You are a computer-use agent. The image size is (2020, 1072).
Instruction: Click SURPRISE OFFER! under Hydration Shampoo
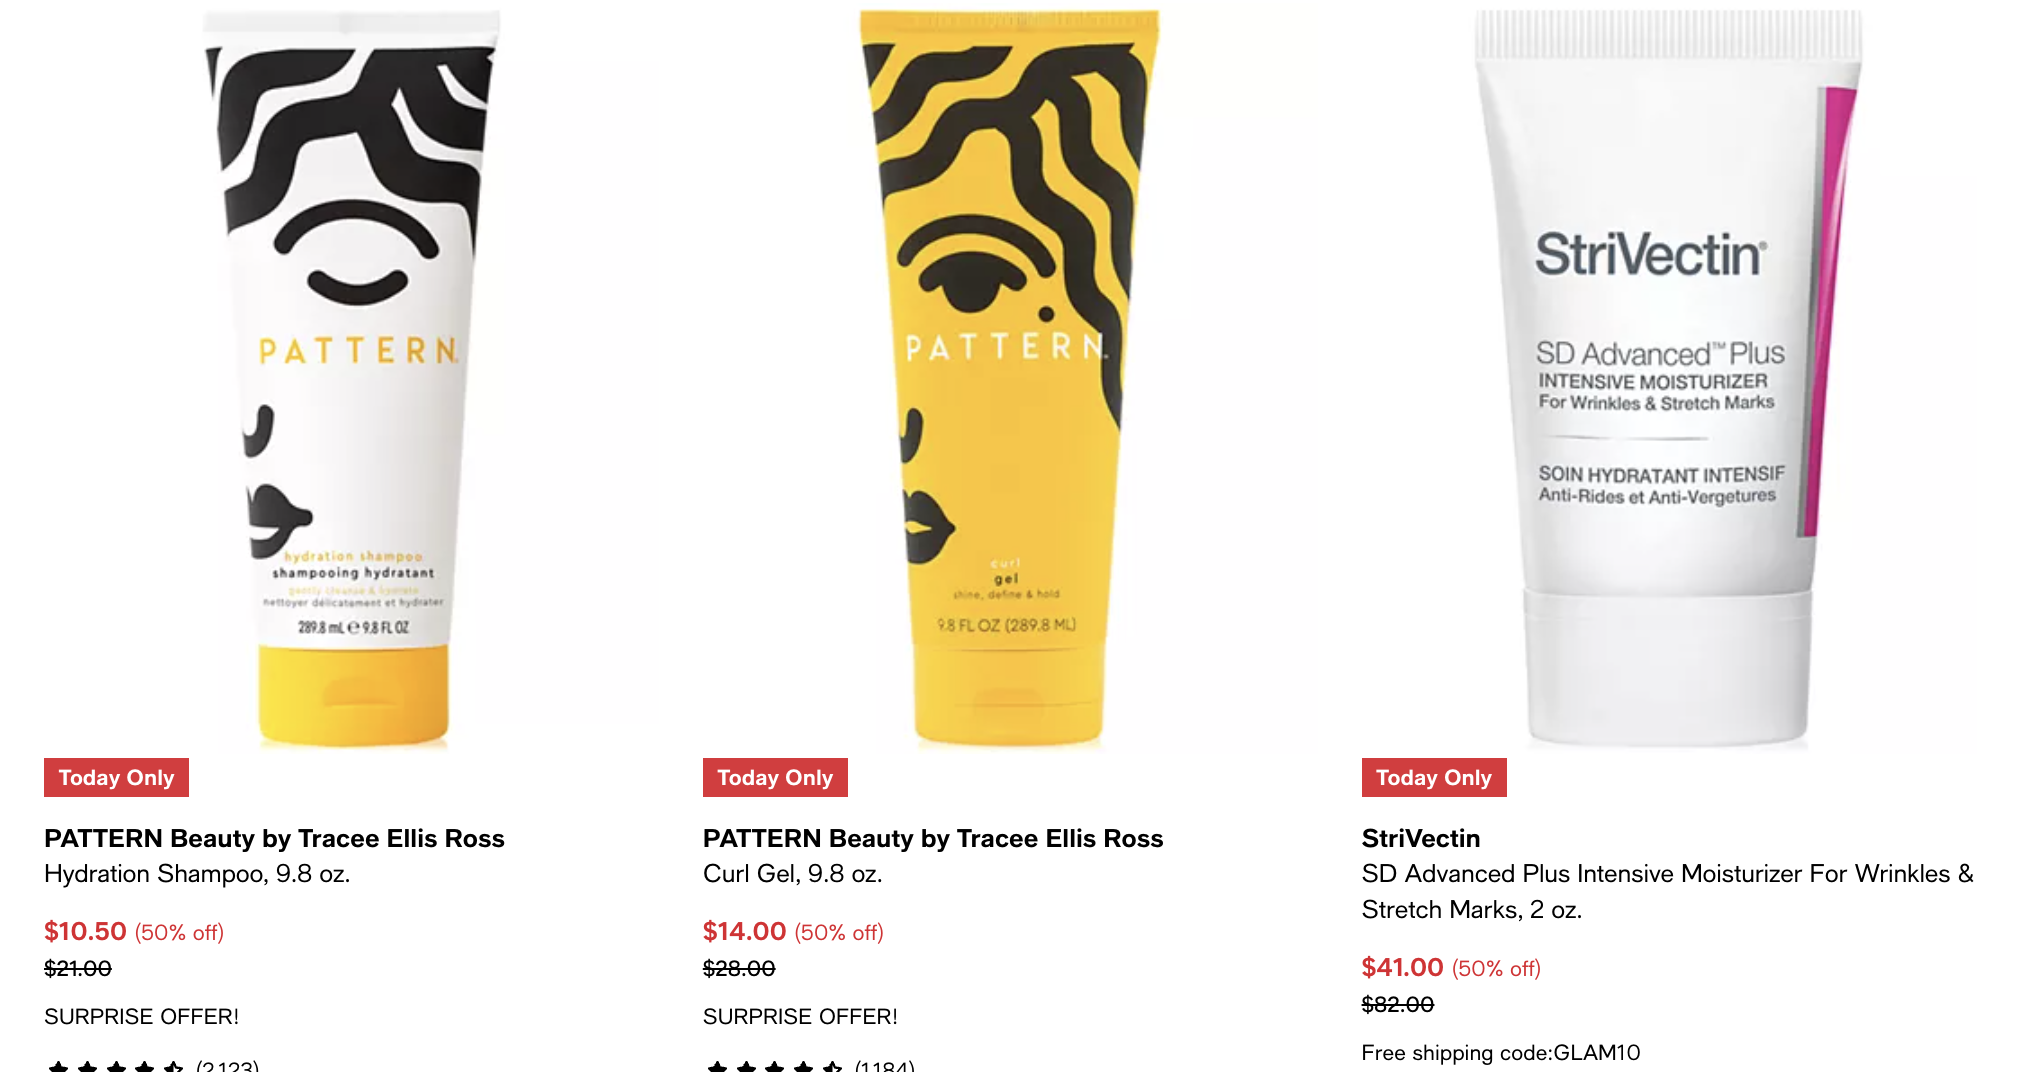coord(141,1016)
